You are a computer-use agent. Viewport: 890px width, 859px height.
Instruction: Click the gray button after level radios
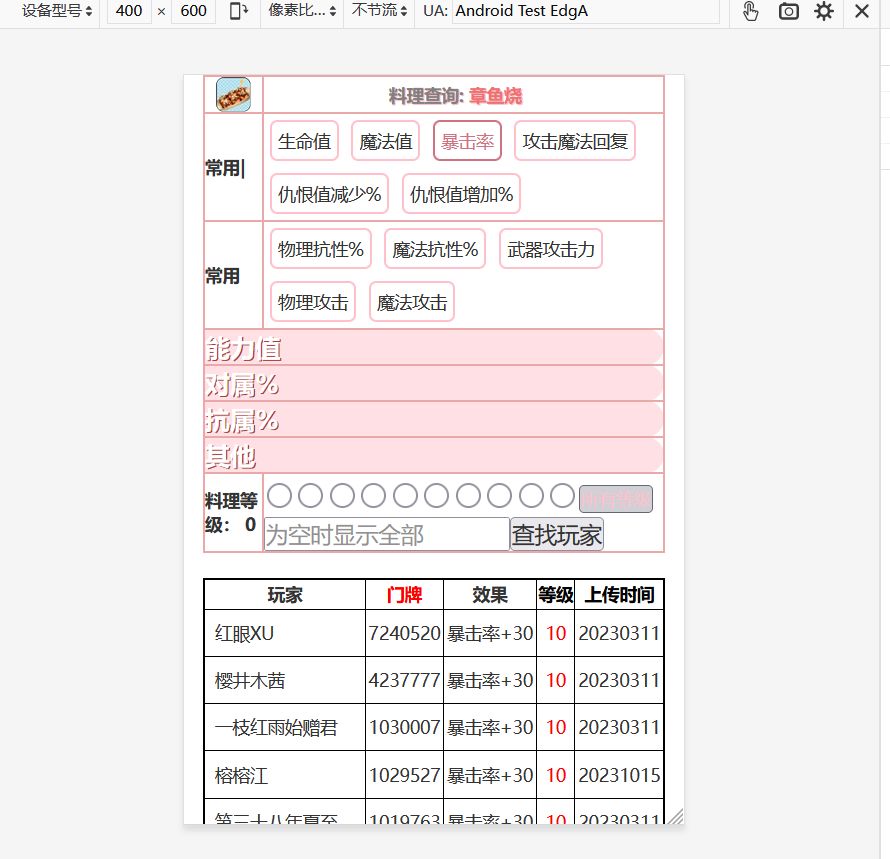pyautogui.click(x=616, y=499)
